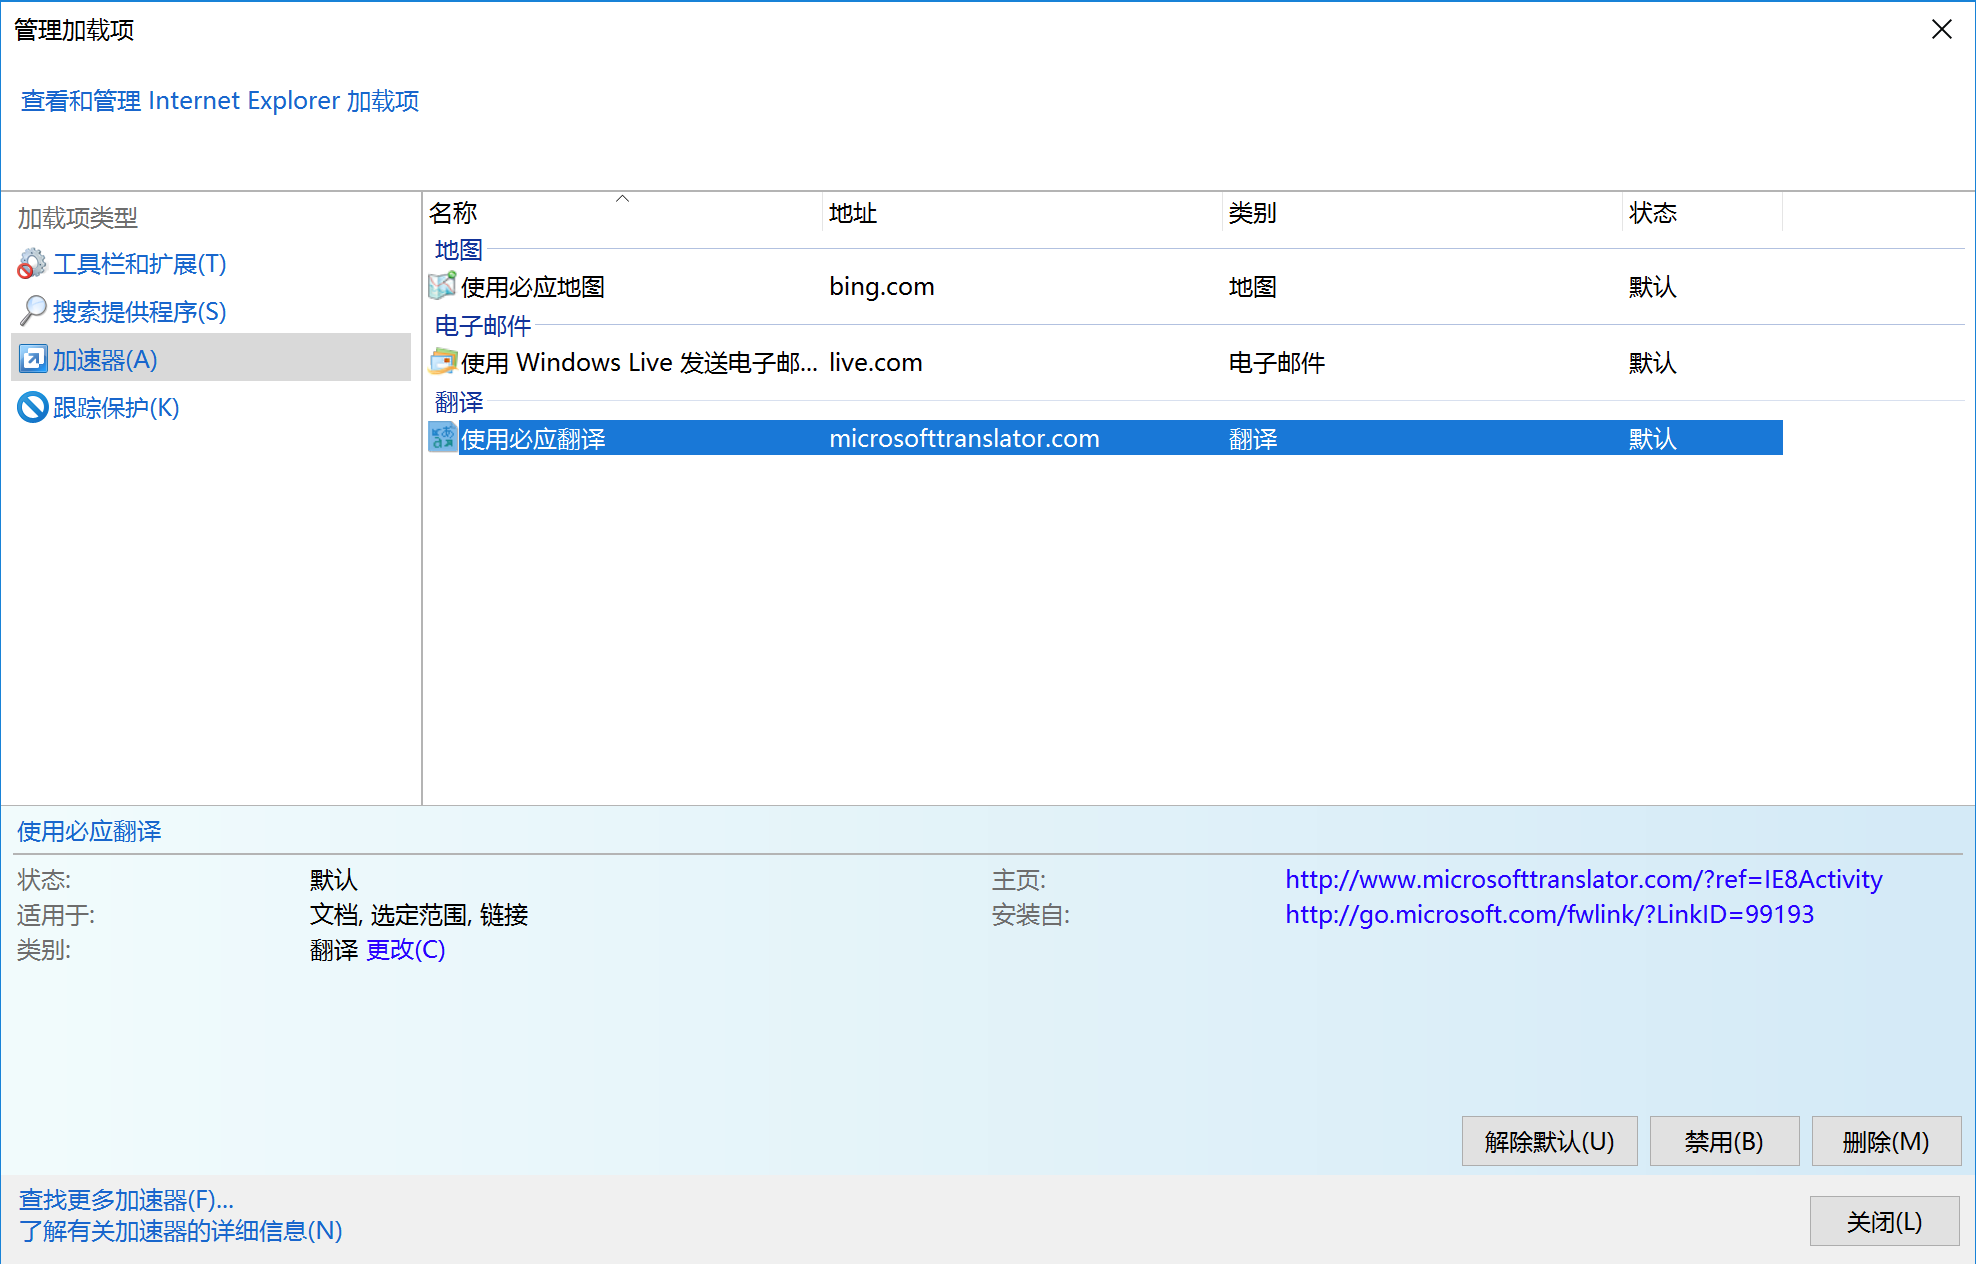Image resolution: width=1976 pixels, height=1264 pixels.
Task: Select the 工具栏和扩展 category icon
Action: pyautogui.click(x=31, y=263)
